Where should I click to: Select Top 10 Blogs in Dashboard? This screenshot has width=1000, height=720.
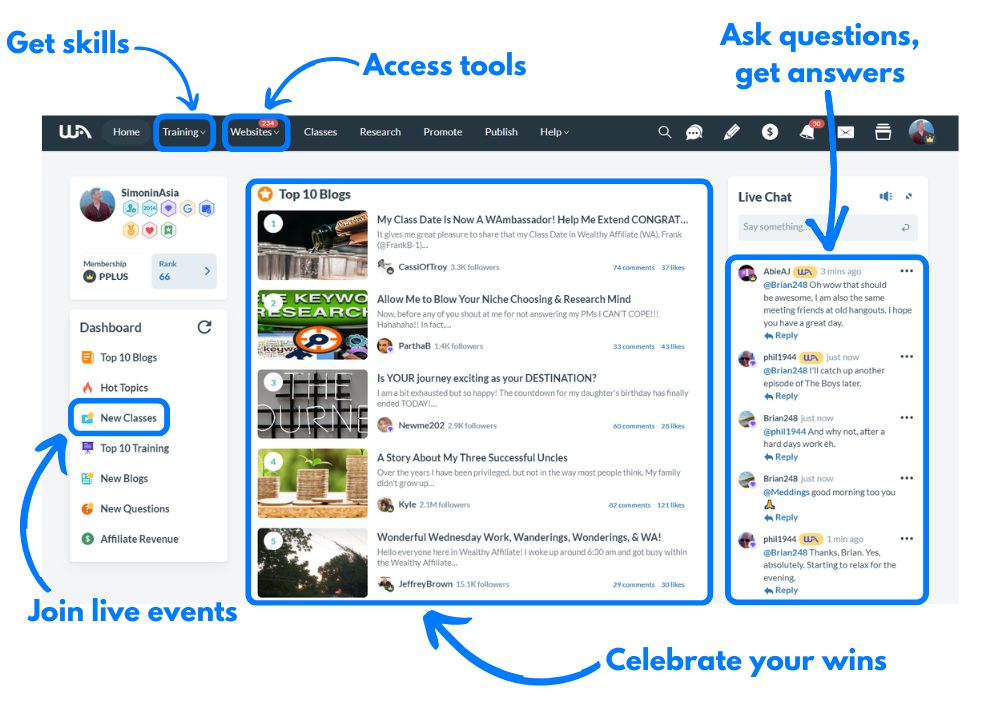tap(119, 358)
